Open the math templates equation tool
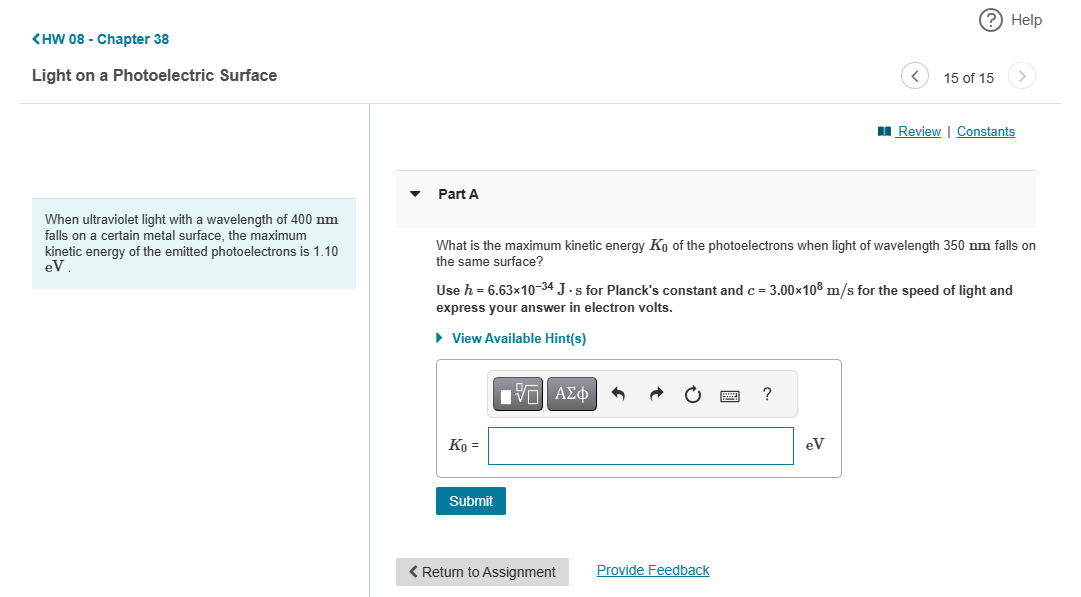 (517, 393)
